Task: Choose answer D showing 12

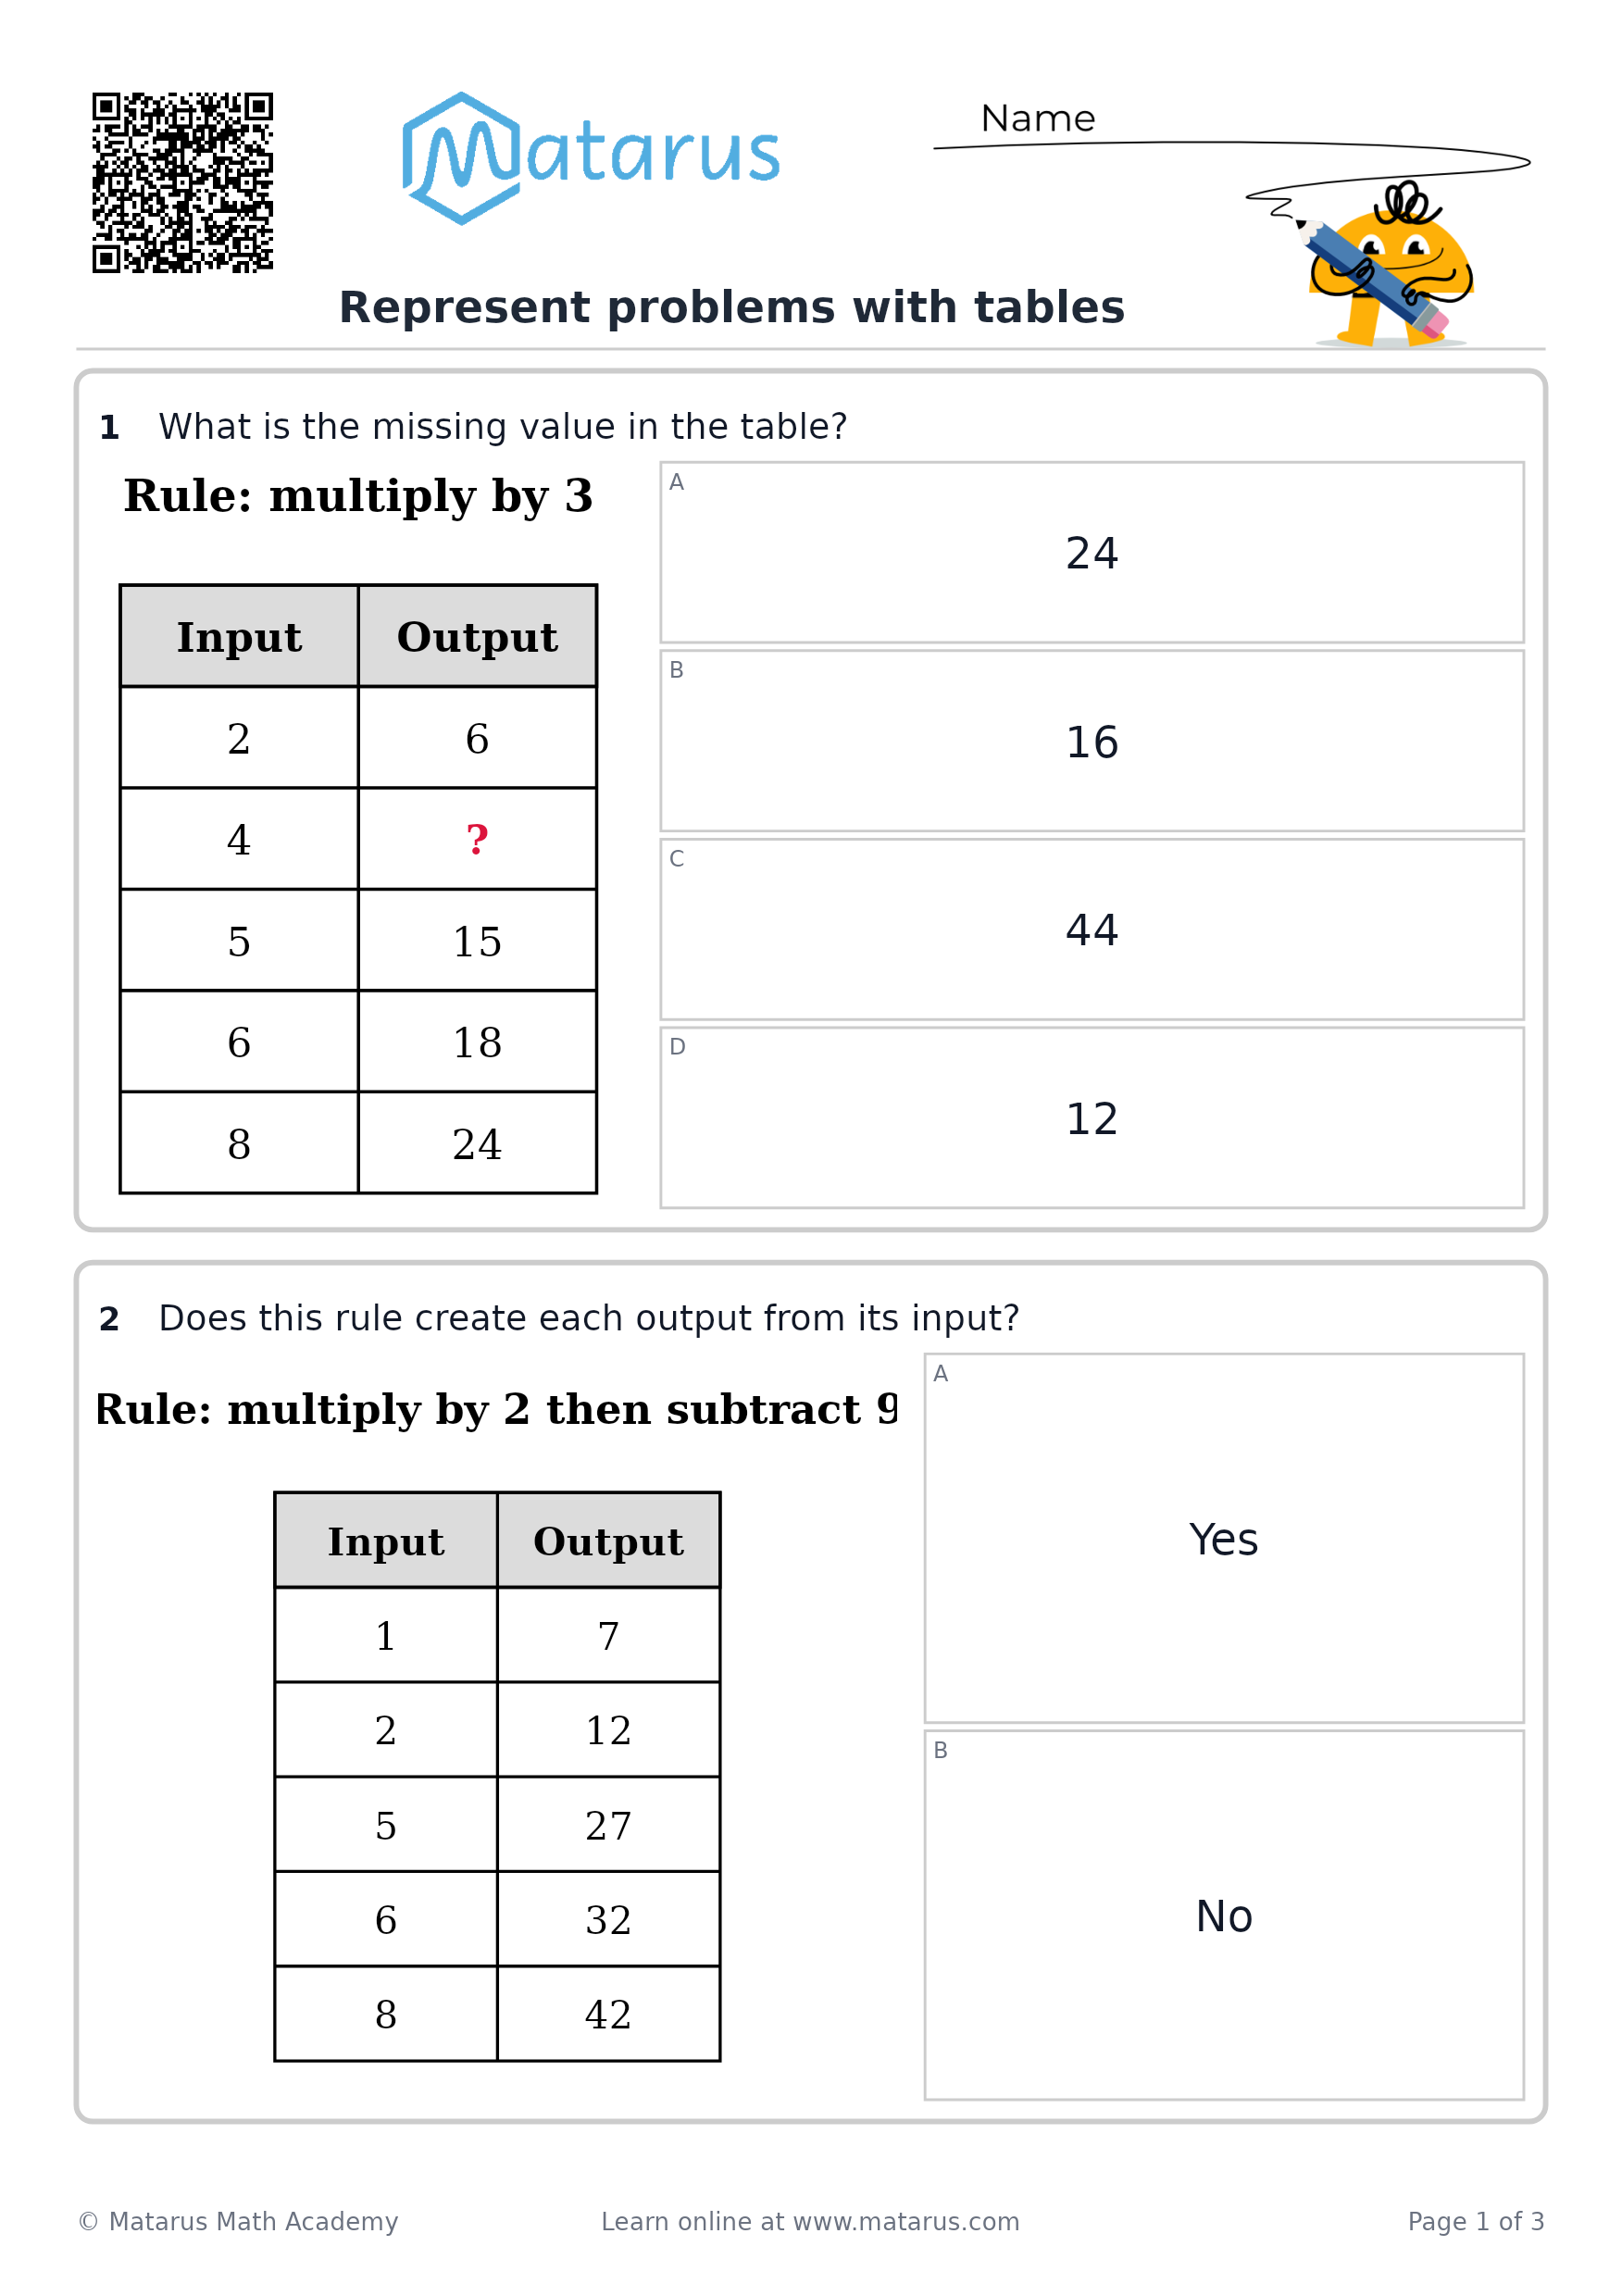Action: coord(1092,1118)
